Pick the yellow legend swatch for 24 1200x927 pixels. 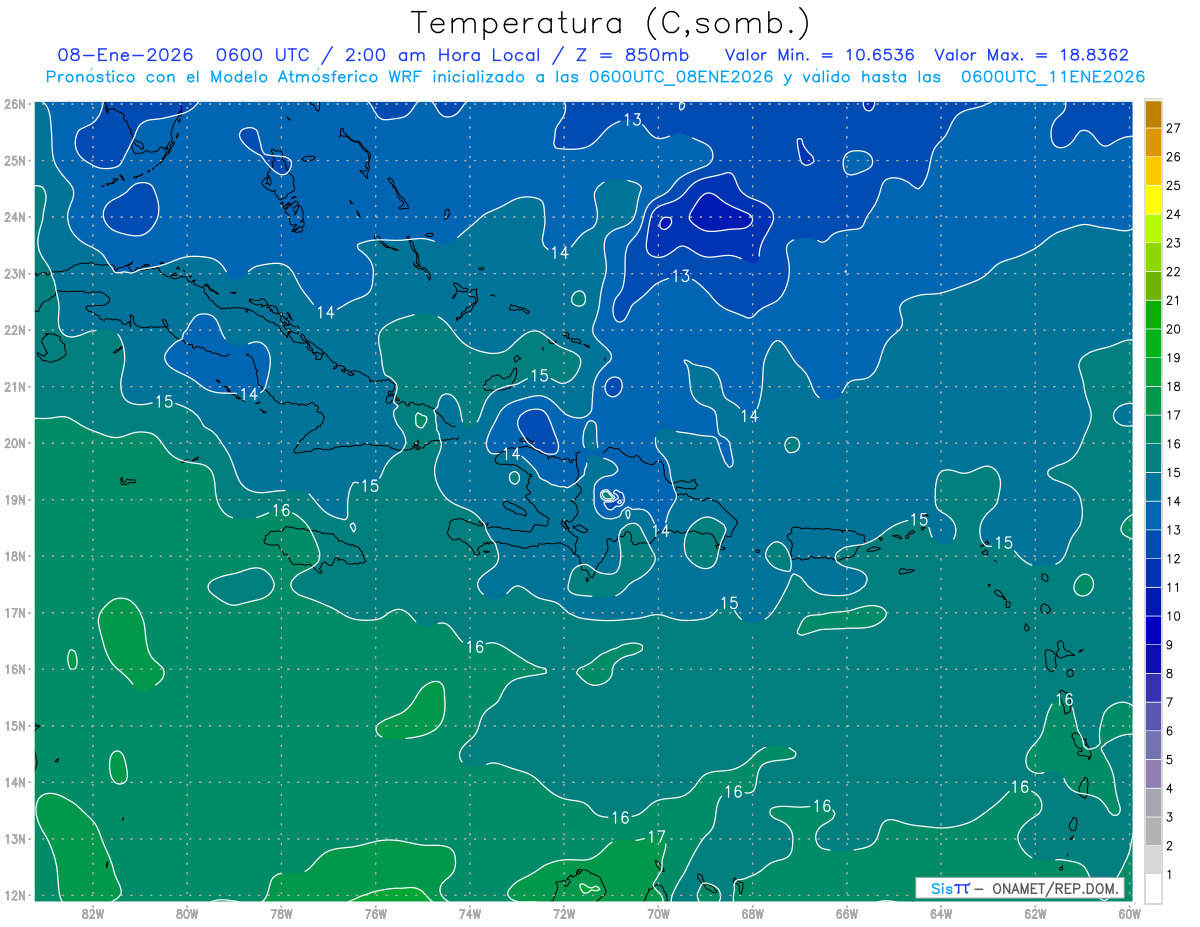[x=1153, y=200]
